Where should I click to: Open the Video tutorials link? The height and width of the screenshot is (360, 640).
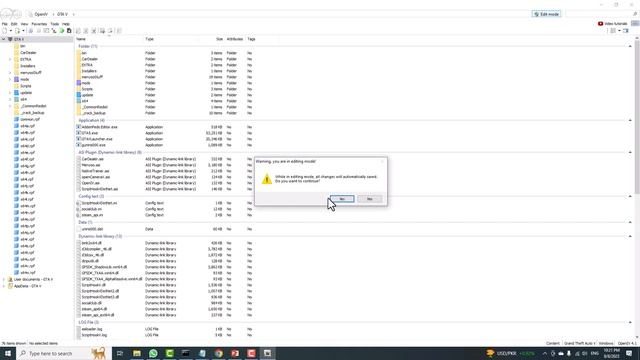[612, 24]
